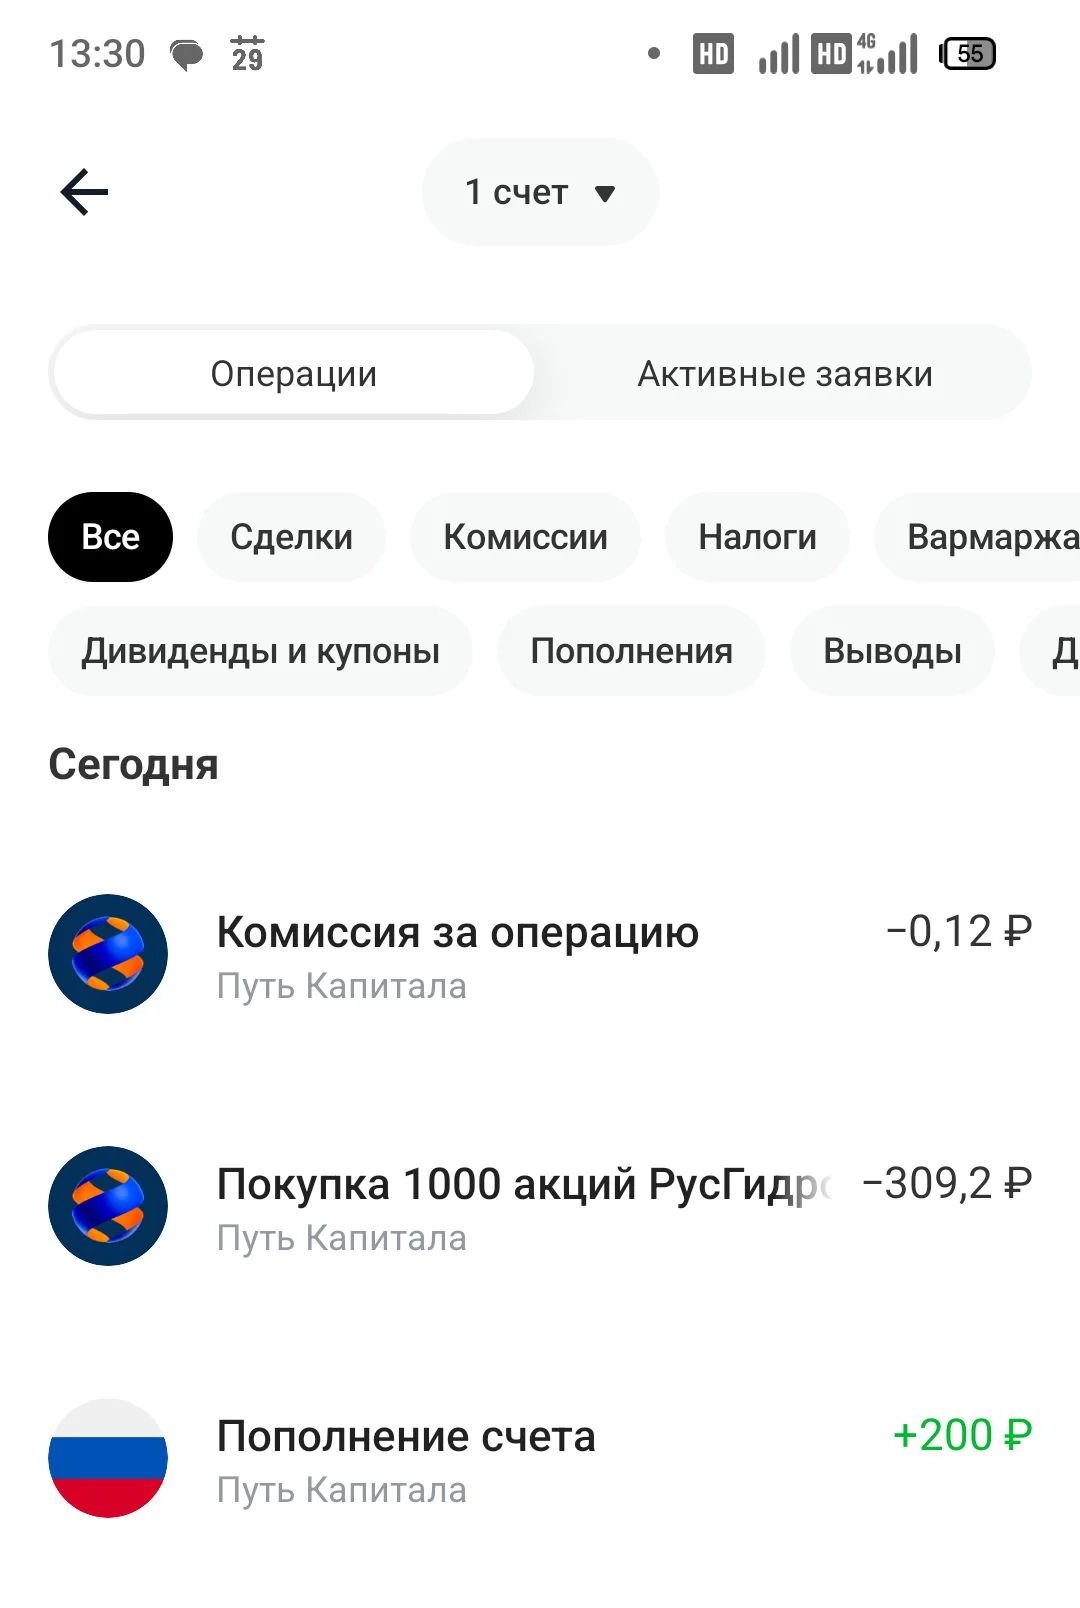
Task: Switch to the «Активные заявки» tab
Action: click(x=785, y=373)
